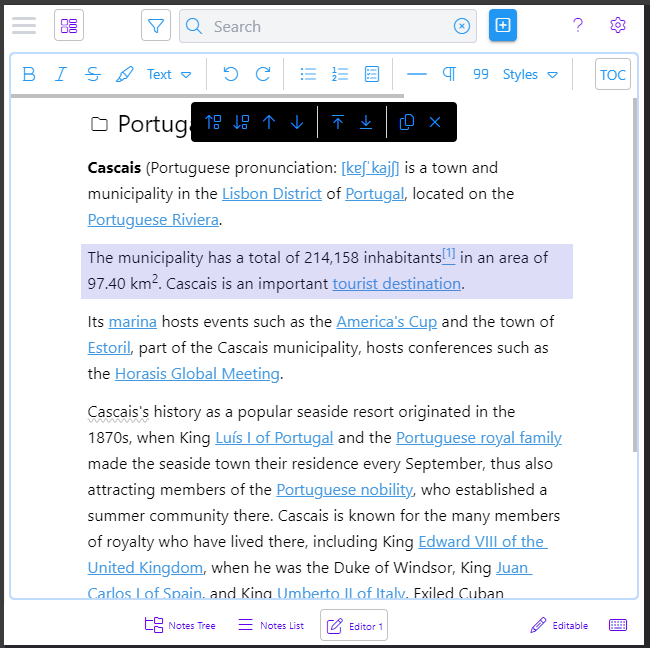This screenshot has width=650, height=648.
Task: Toggle bold formatting
Action: point(29,75)
